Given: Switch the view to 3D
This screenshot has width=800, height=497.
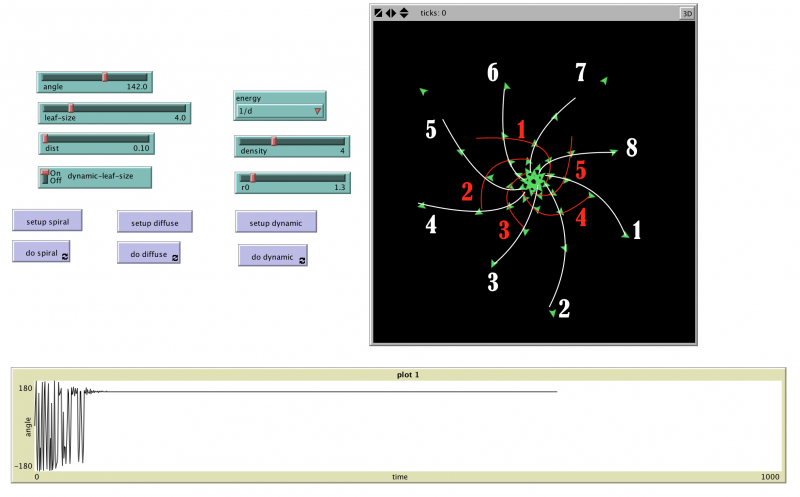Looking at the screenshot, I should pyautogui.click(x=686, y=13).
